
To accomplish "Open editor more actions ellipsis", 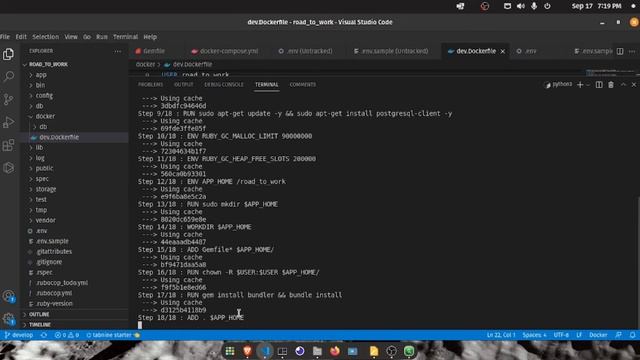I will pyautogui.click(x=632, y=51).
